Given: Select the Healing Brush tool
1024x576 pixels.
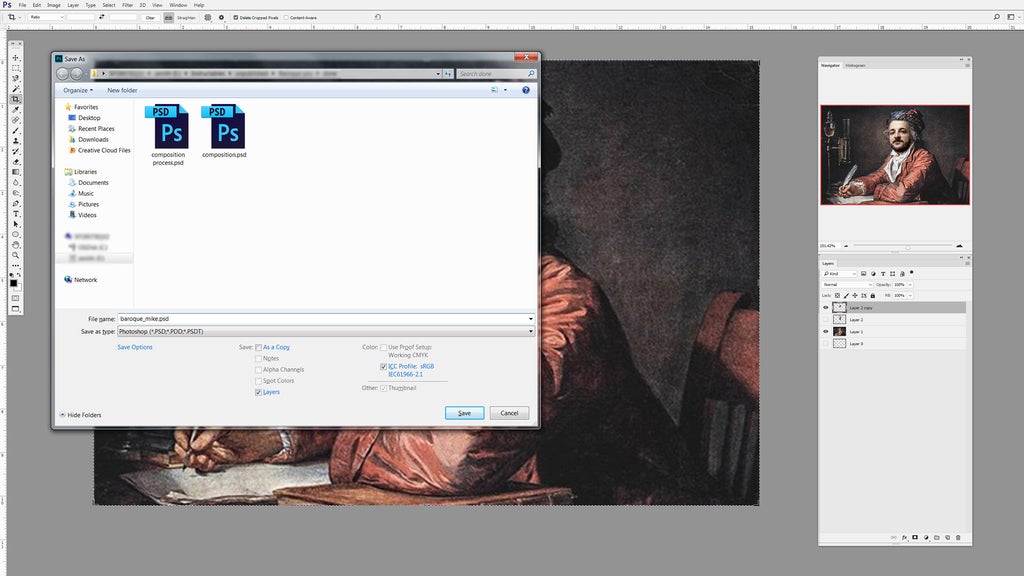Looking at the screenshot, I should (16, 120).
